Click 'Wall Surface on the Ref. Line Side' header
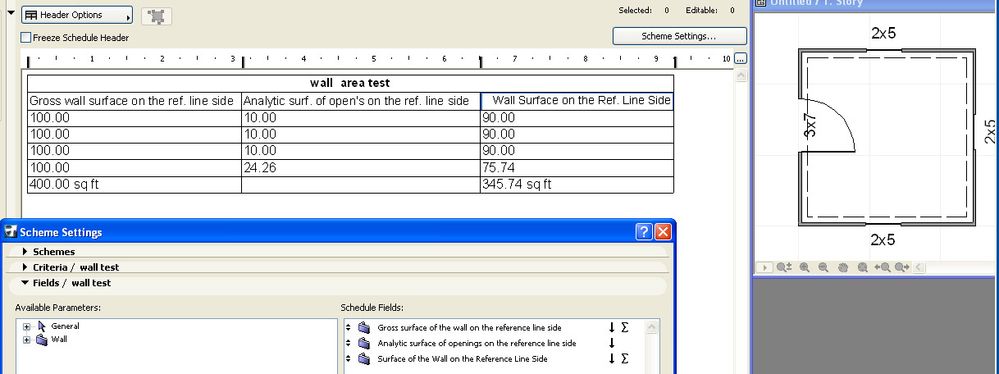The width and height of the screenshot is (999, 374). 577,101
